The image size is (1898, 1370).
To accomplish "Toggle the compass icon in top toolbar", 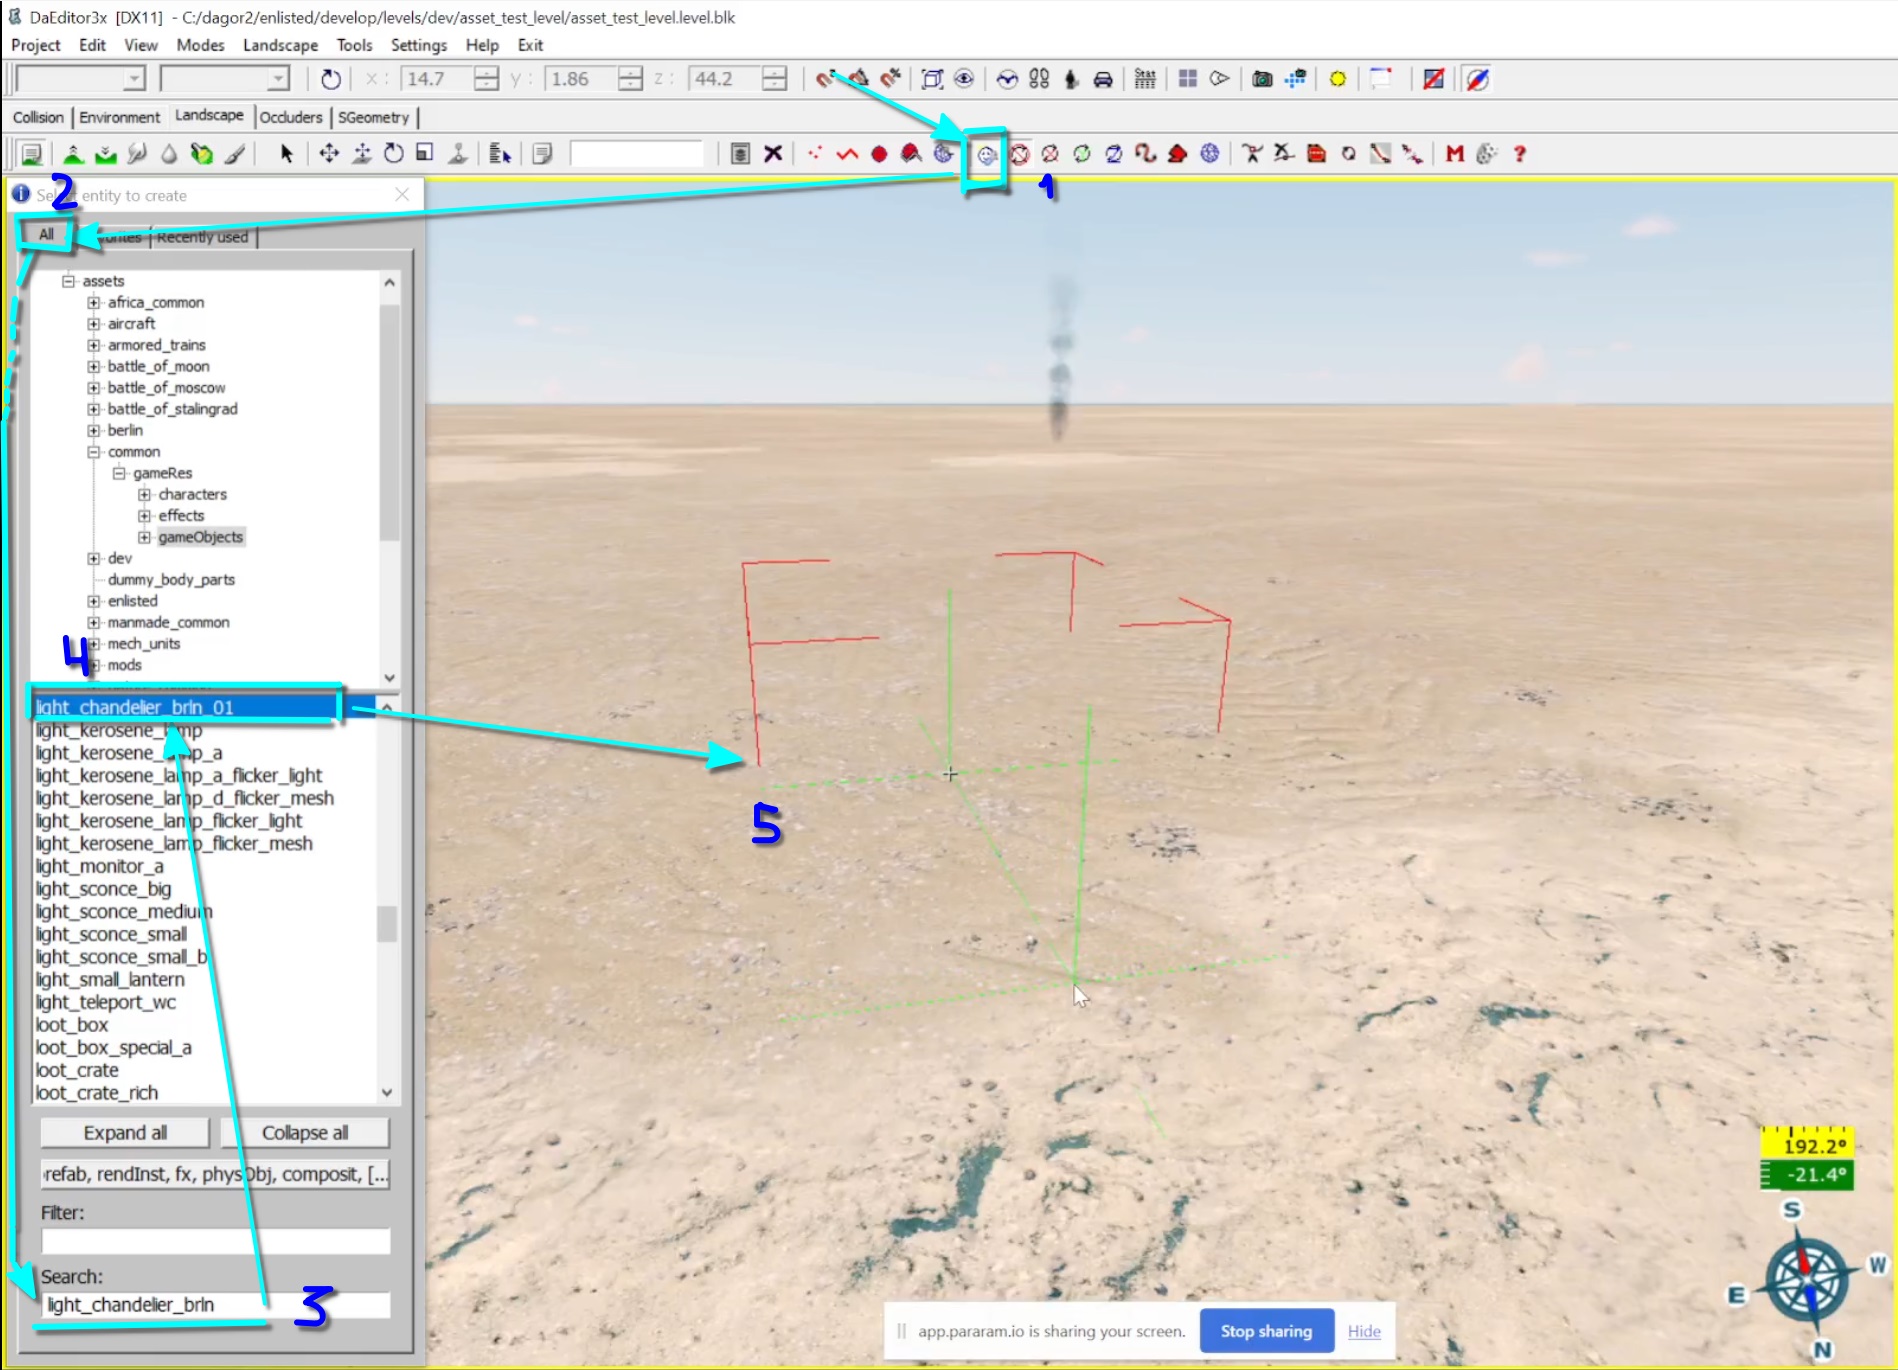I will pos(1477,79).
